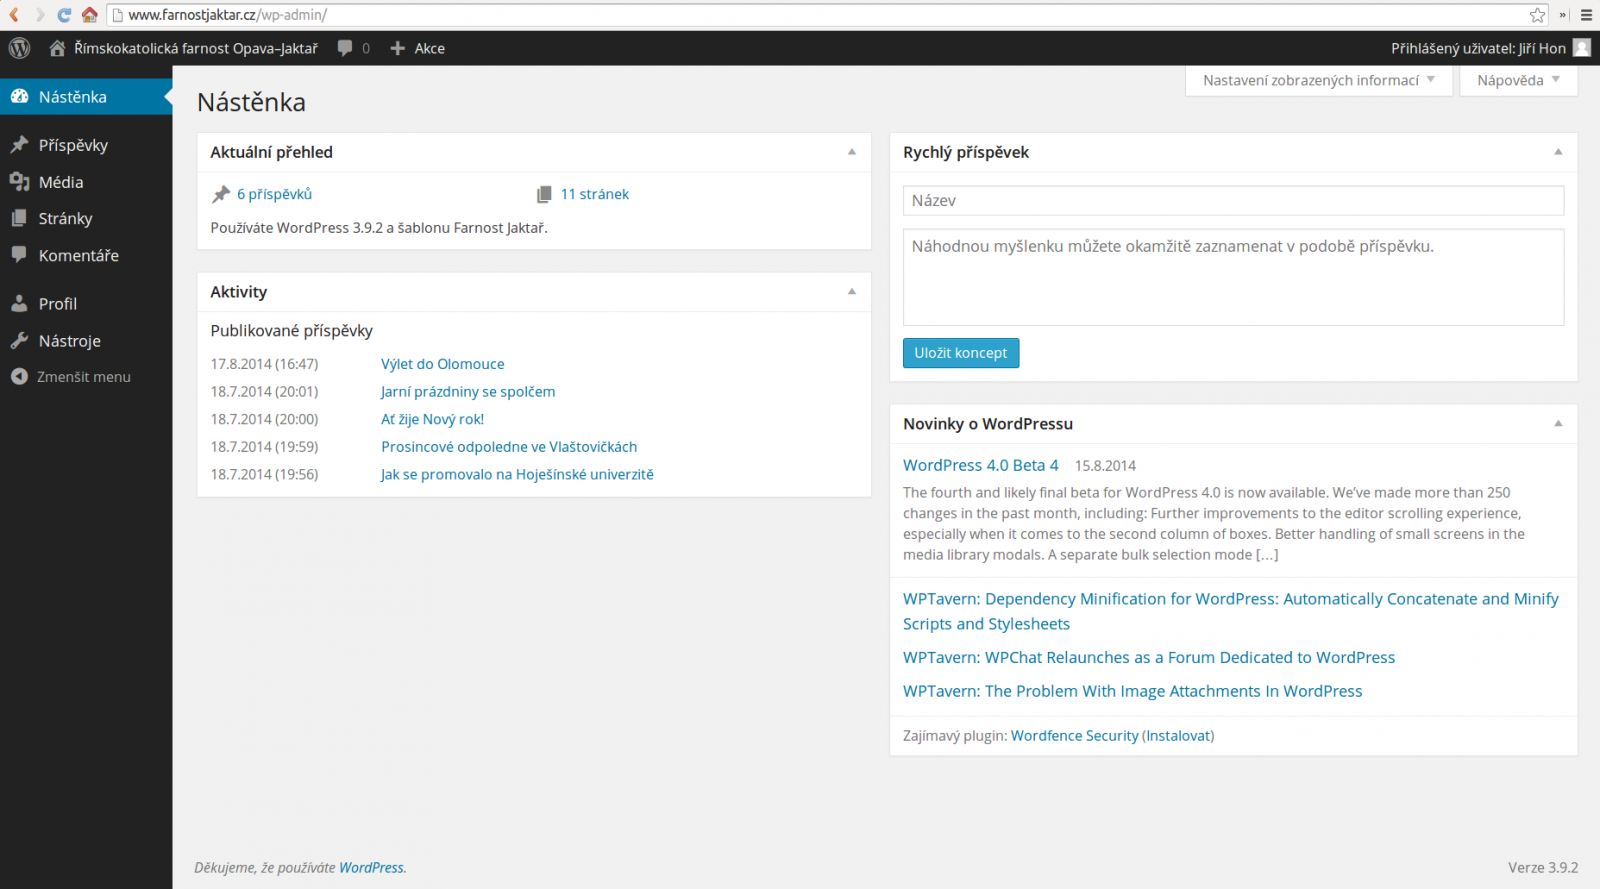Collapse the Aktuální přehled widget
Image resolution: width=1600 pixels, height=889 pixels.
click(852, 152)
